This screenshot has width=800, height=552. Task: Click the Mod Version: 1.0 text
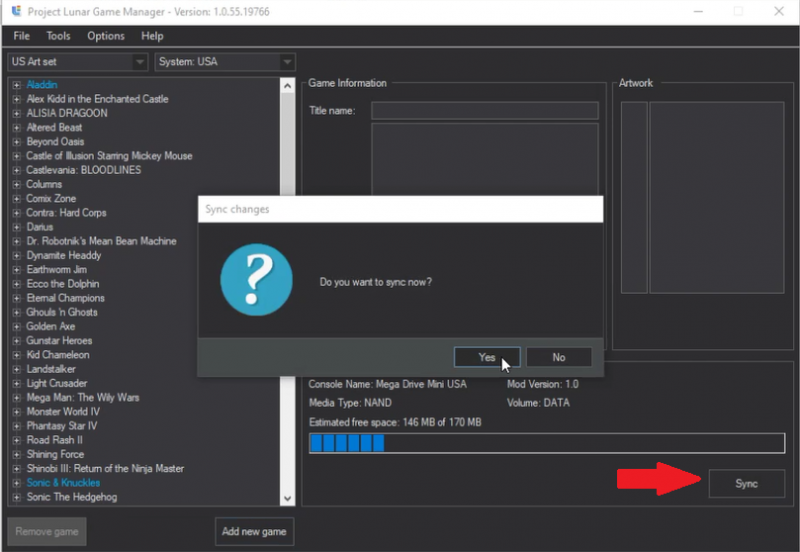pos(543,384)
